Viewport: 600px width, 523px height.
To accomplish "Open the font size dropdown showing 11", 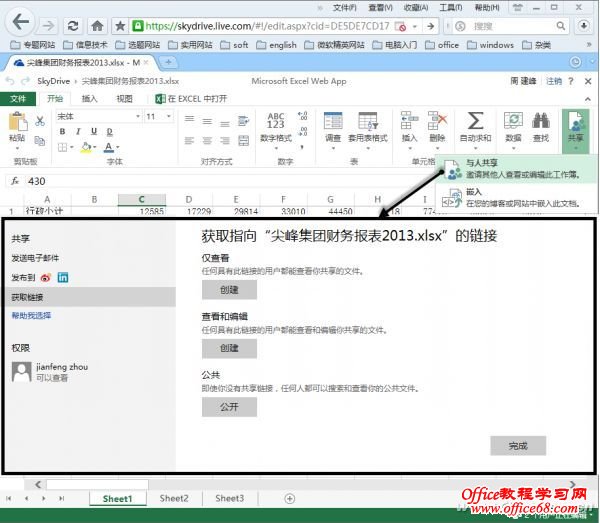I will pos(166,117).
